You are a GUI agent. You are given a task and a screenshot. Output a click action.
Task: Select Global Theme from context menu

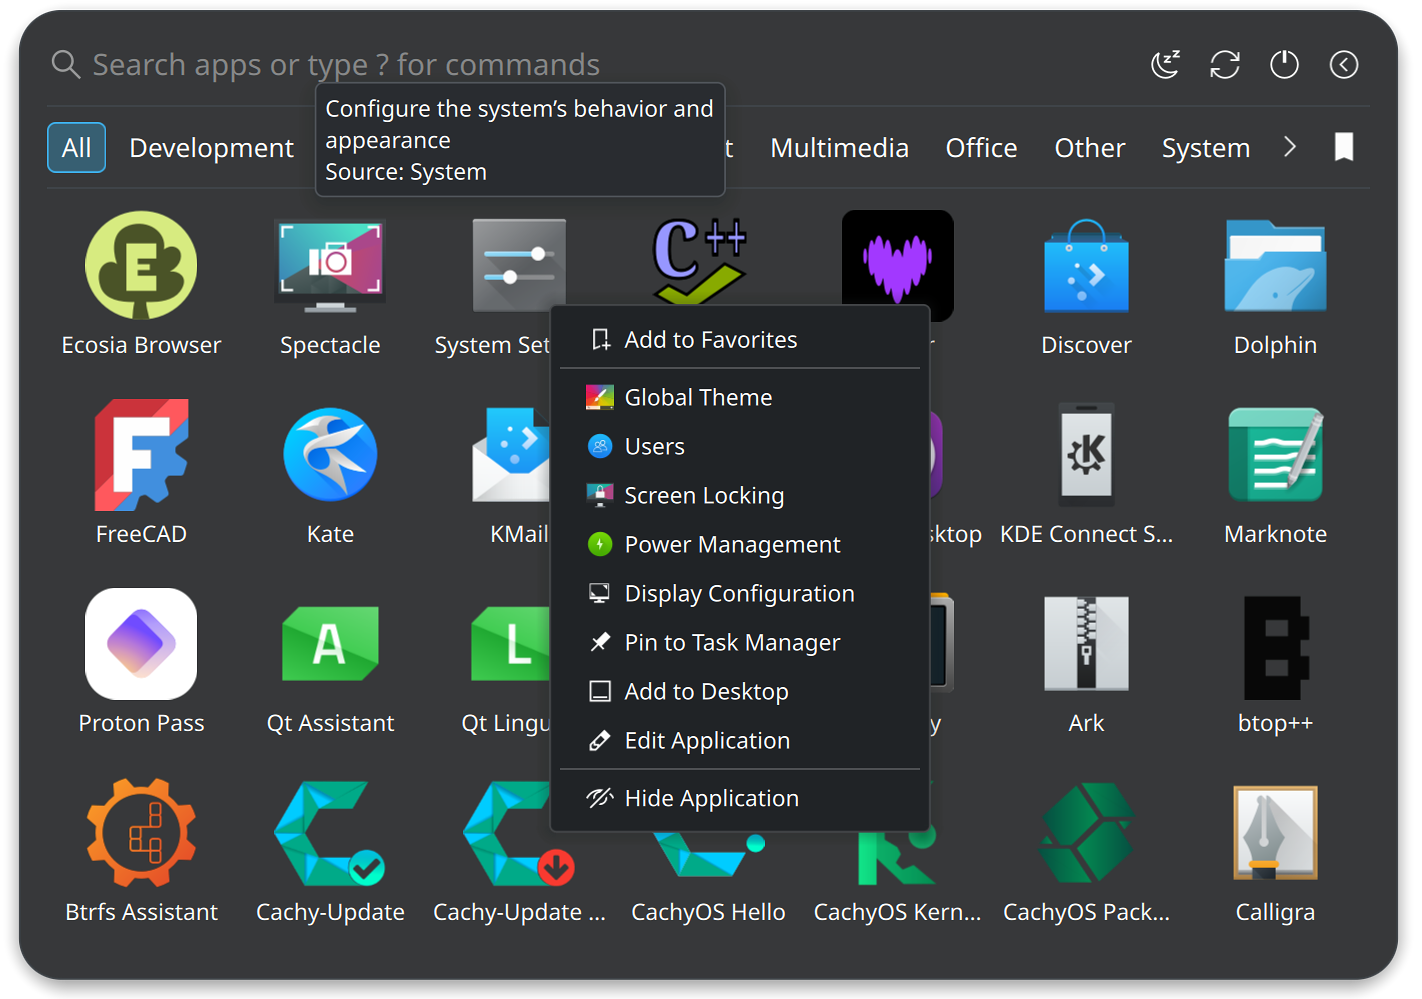(740, 397)
